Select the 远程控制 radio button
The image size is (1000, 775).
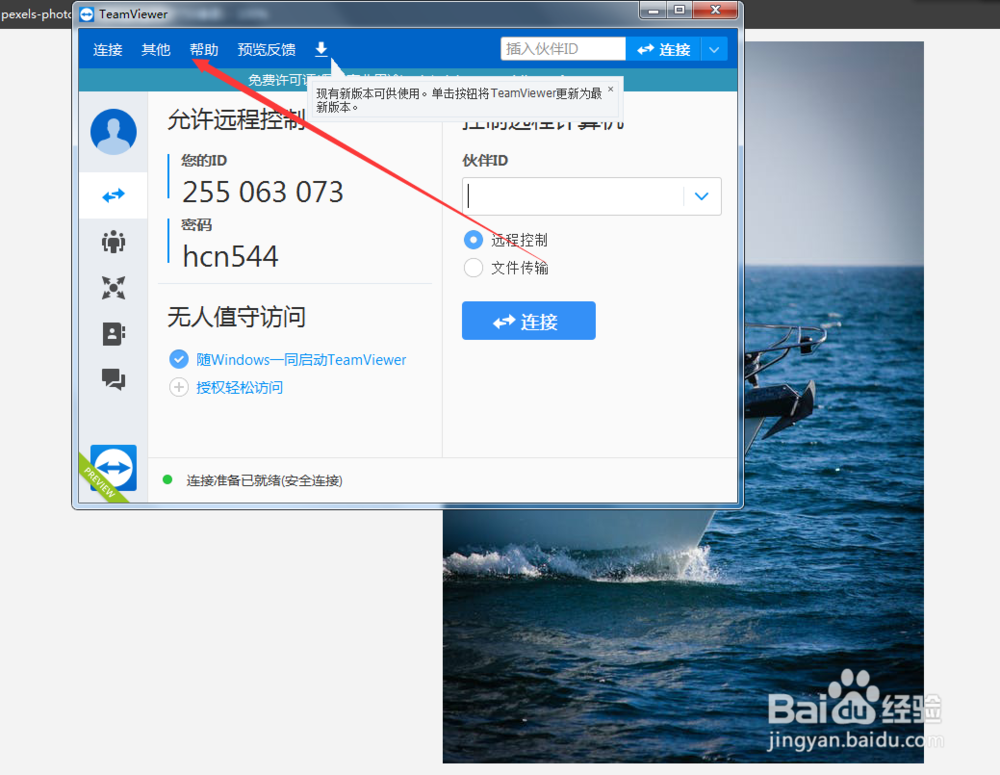click(x=473, y=240)
